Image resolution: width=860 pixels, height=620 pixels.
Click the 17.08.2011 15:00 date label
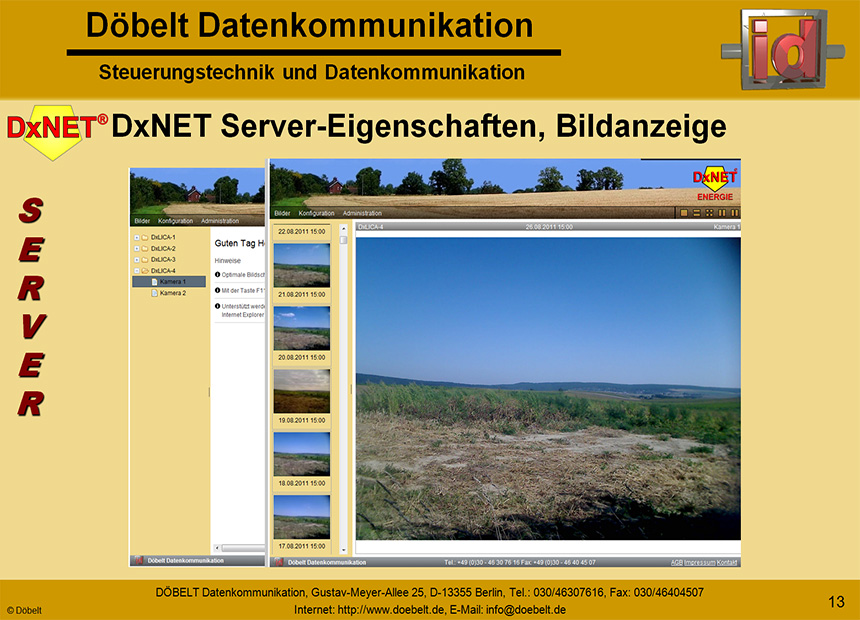[302, 546]
